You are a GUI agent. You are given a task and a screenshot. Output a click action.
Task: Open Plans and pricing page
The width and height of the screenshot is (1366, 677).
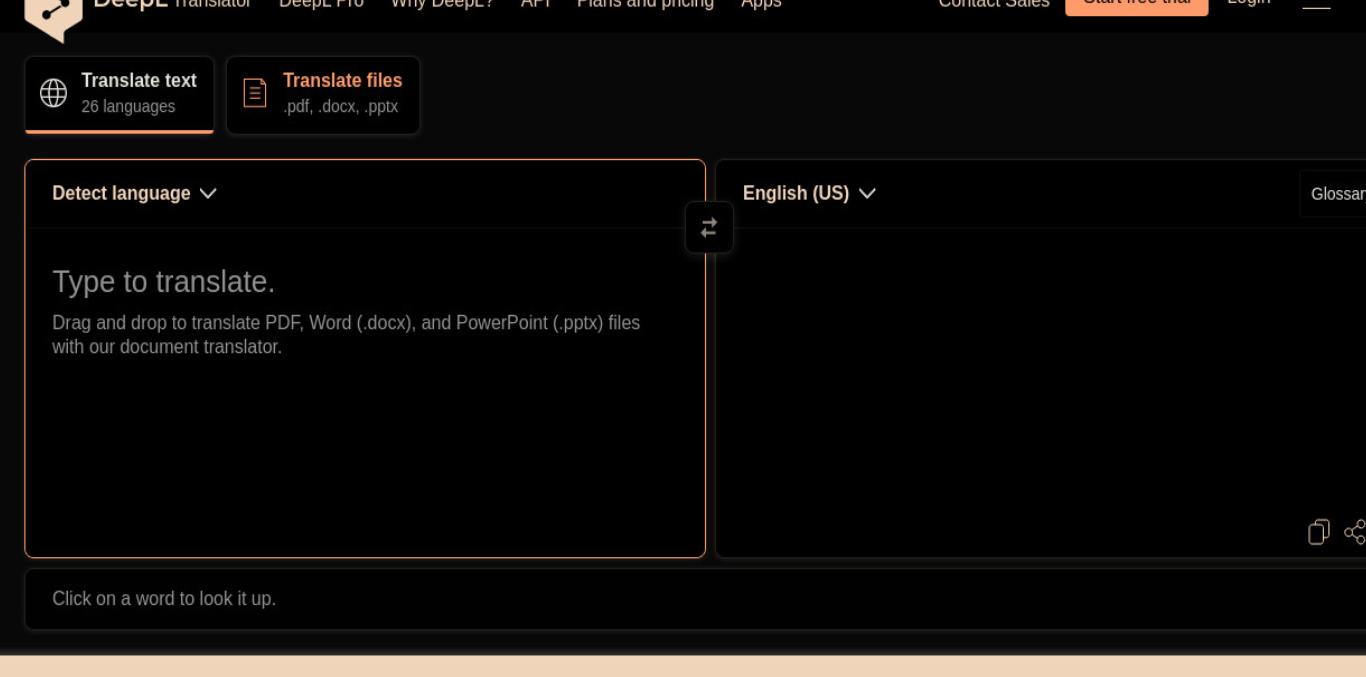click(645, 4)
